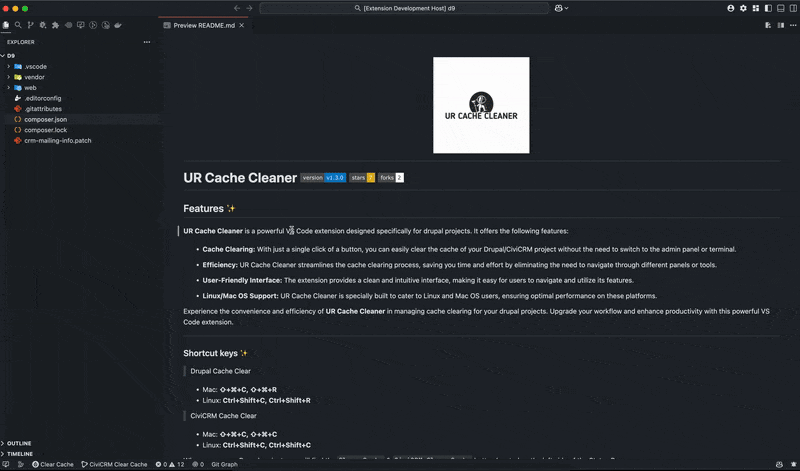This screenshot has height=471, width=800.
Task: Click the 'Features' heading
Action: (209, 208)
